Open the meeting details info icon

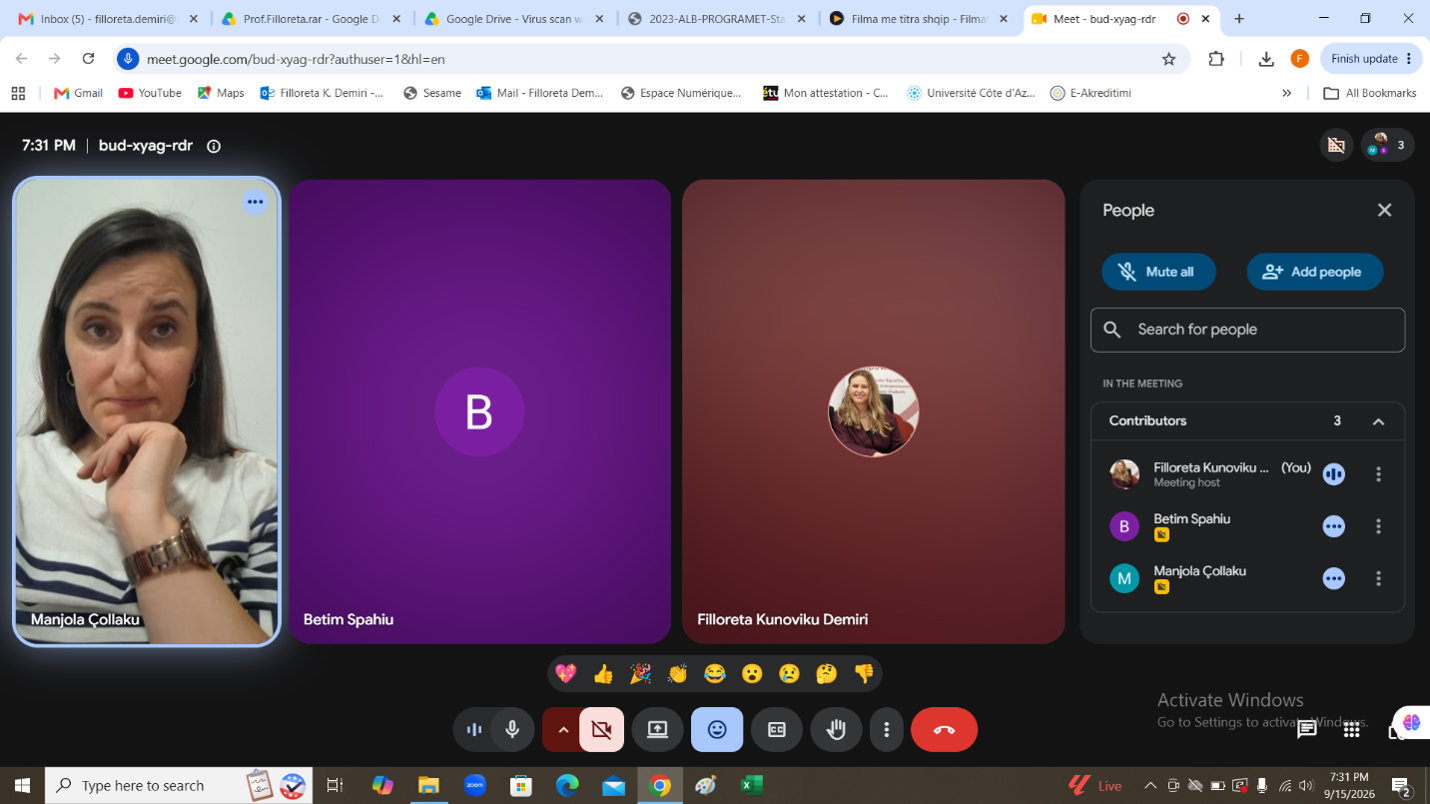point(213,146)
